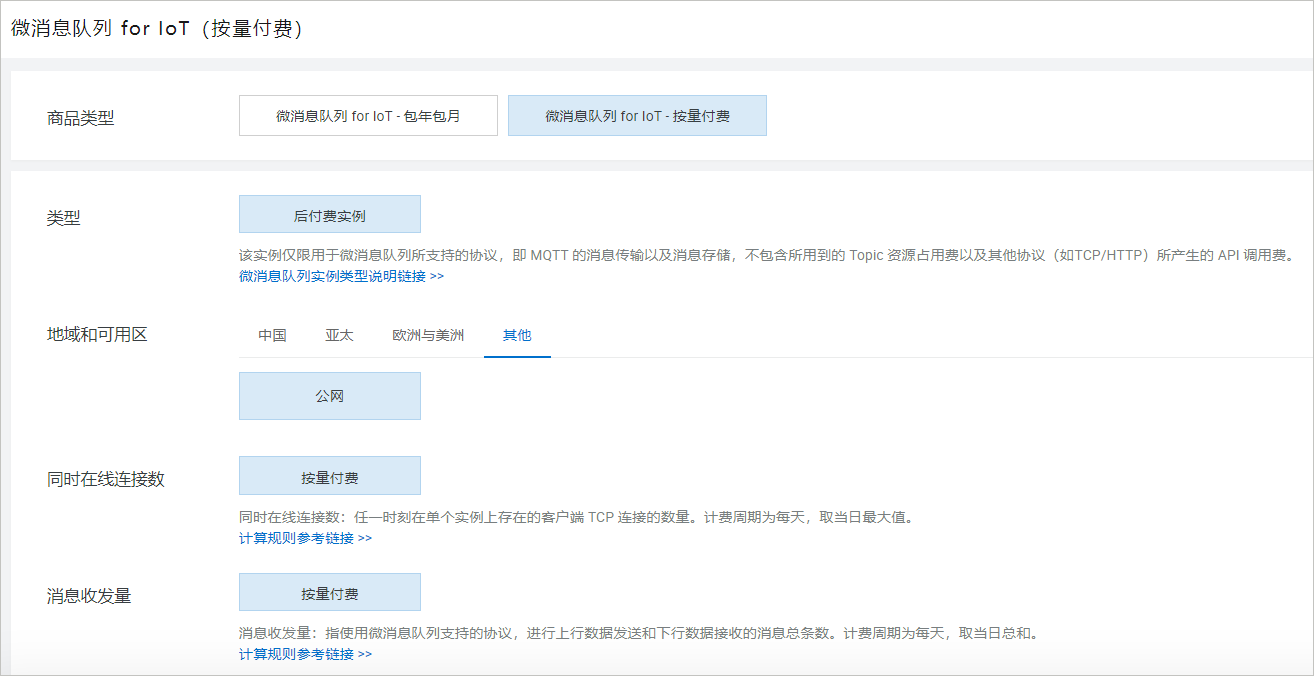The height and width of the screenshot is (676, 1314).
Task: Switch to the 中国 region tab
Action: (272, 335)
